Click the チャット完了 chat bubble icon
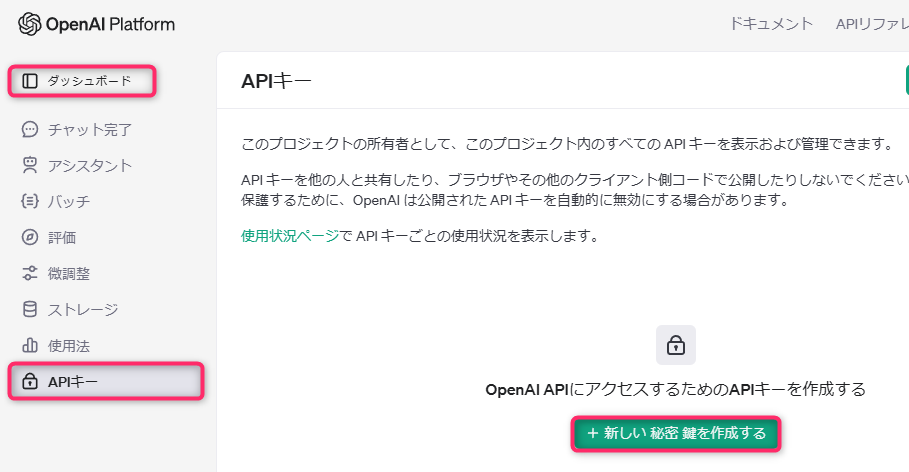909x472 pixels. pos(30,129)
